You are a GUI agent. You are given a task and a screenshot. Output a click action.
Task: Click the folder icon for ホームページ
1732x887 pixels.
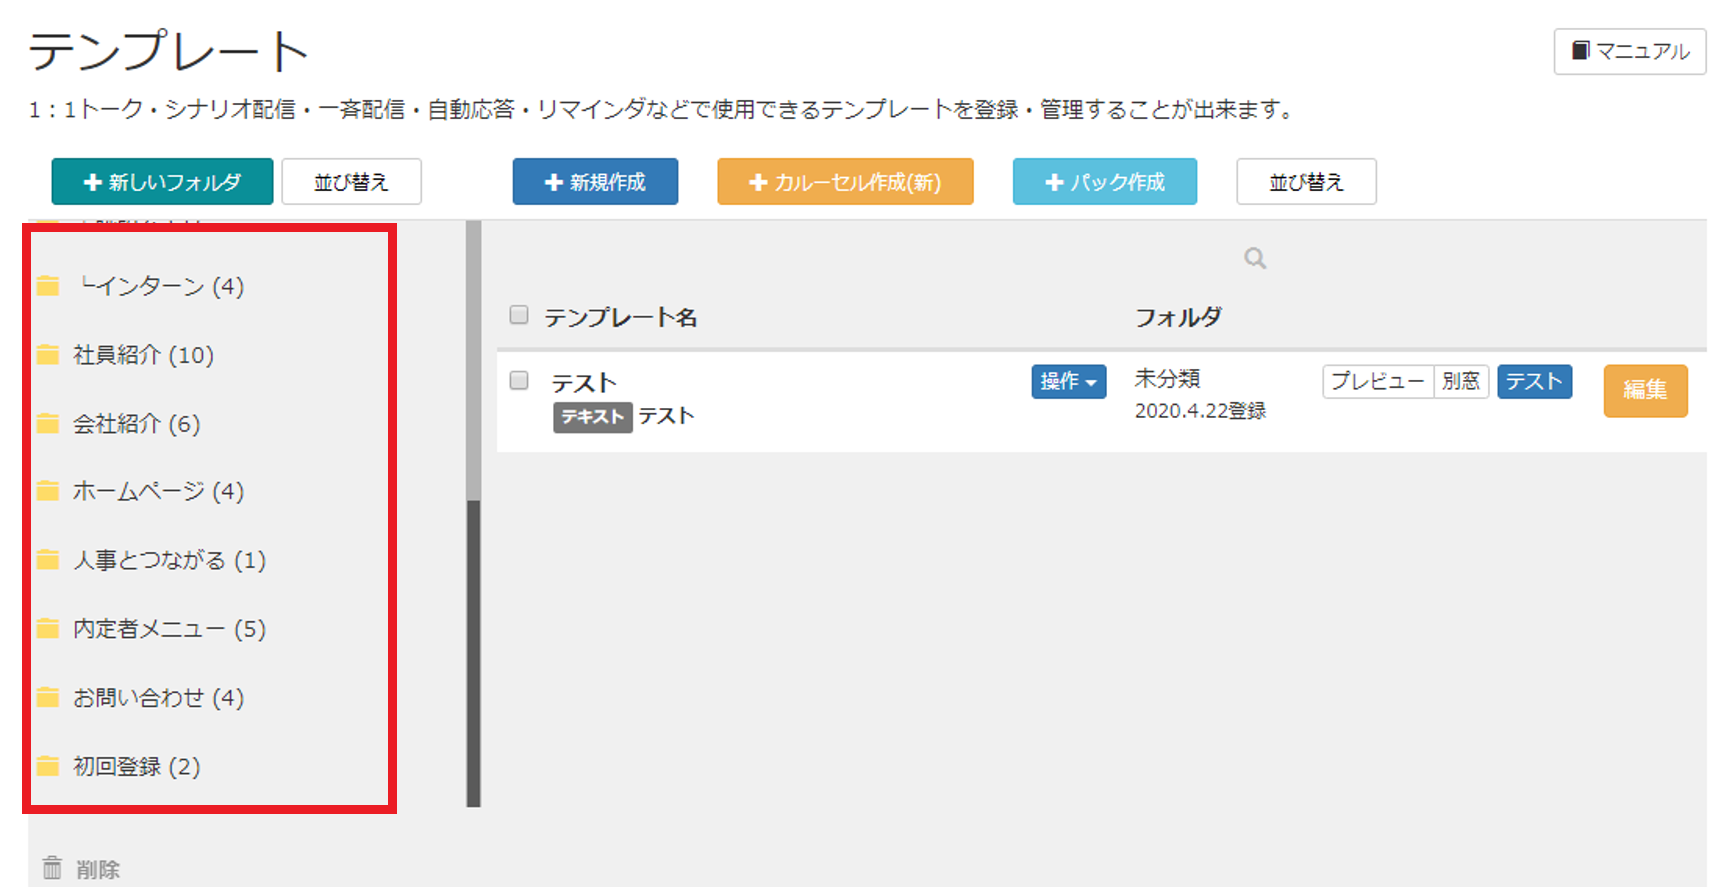click(x=48, y=491)
